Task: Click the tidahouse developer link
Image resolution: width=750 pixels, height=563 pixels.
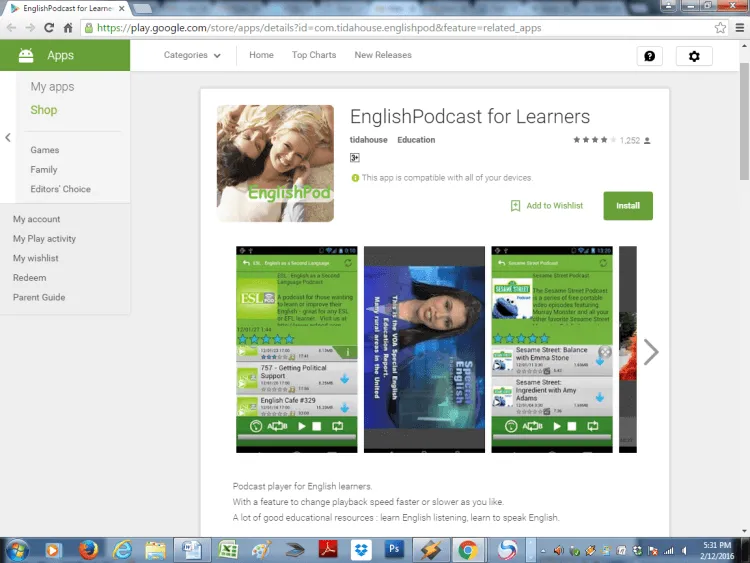Action: click(368, 140)
